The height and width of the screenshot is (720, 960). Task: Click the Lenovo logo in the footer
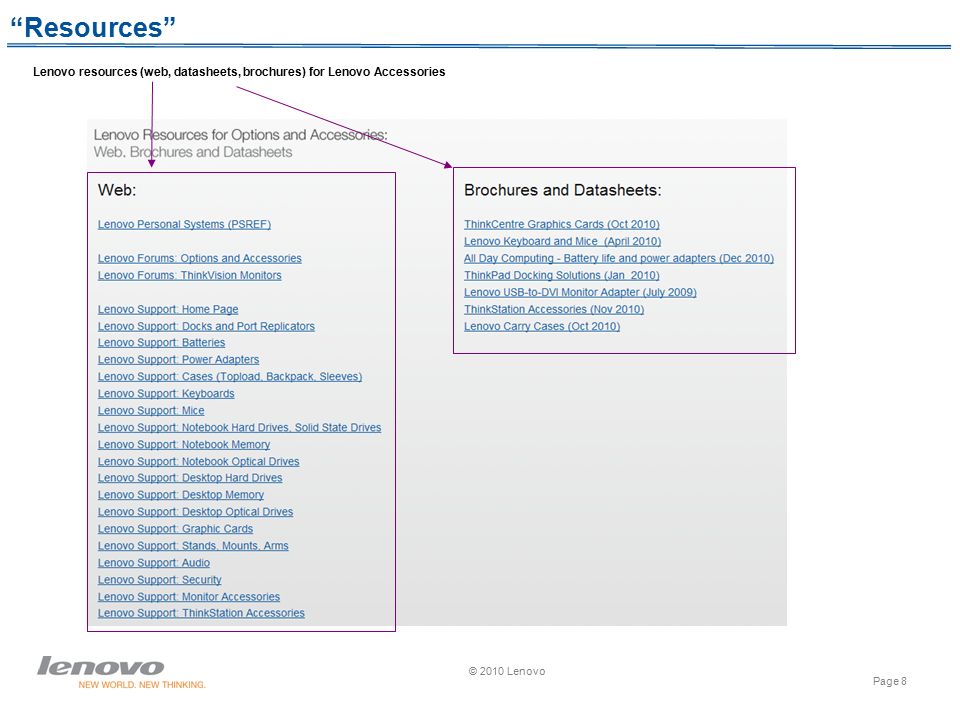pyautogui.click(x=100, y=666)
